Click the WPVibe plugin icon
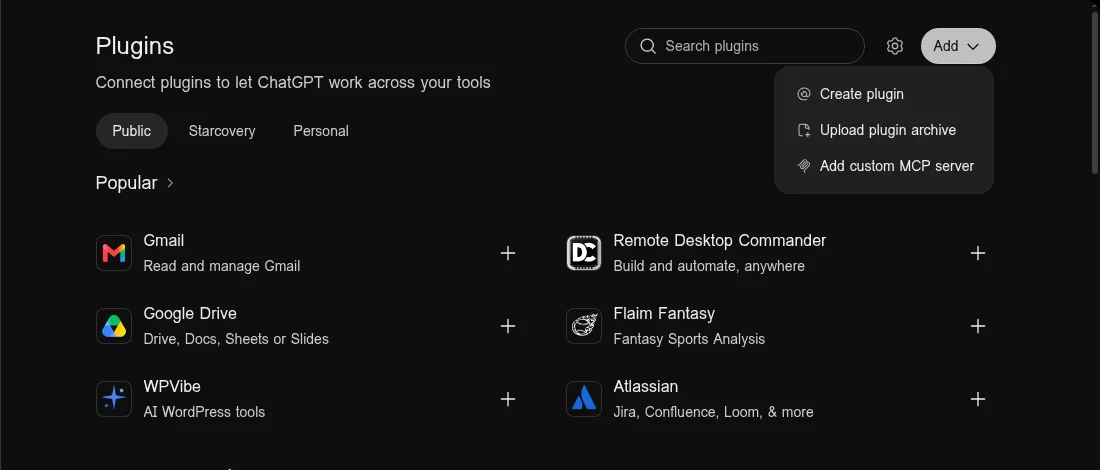Image resolution: width=1100 pixels, height=470 pixels. pyautogui.click(x=114, y=399)
